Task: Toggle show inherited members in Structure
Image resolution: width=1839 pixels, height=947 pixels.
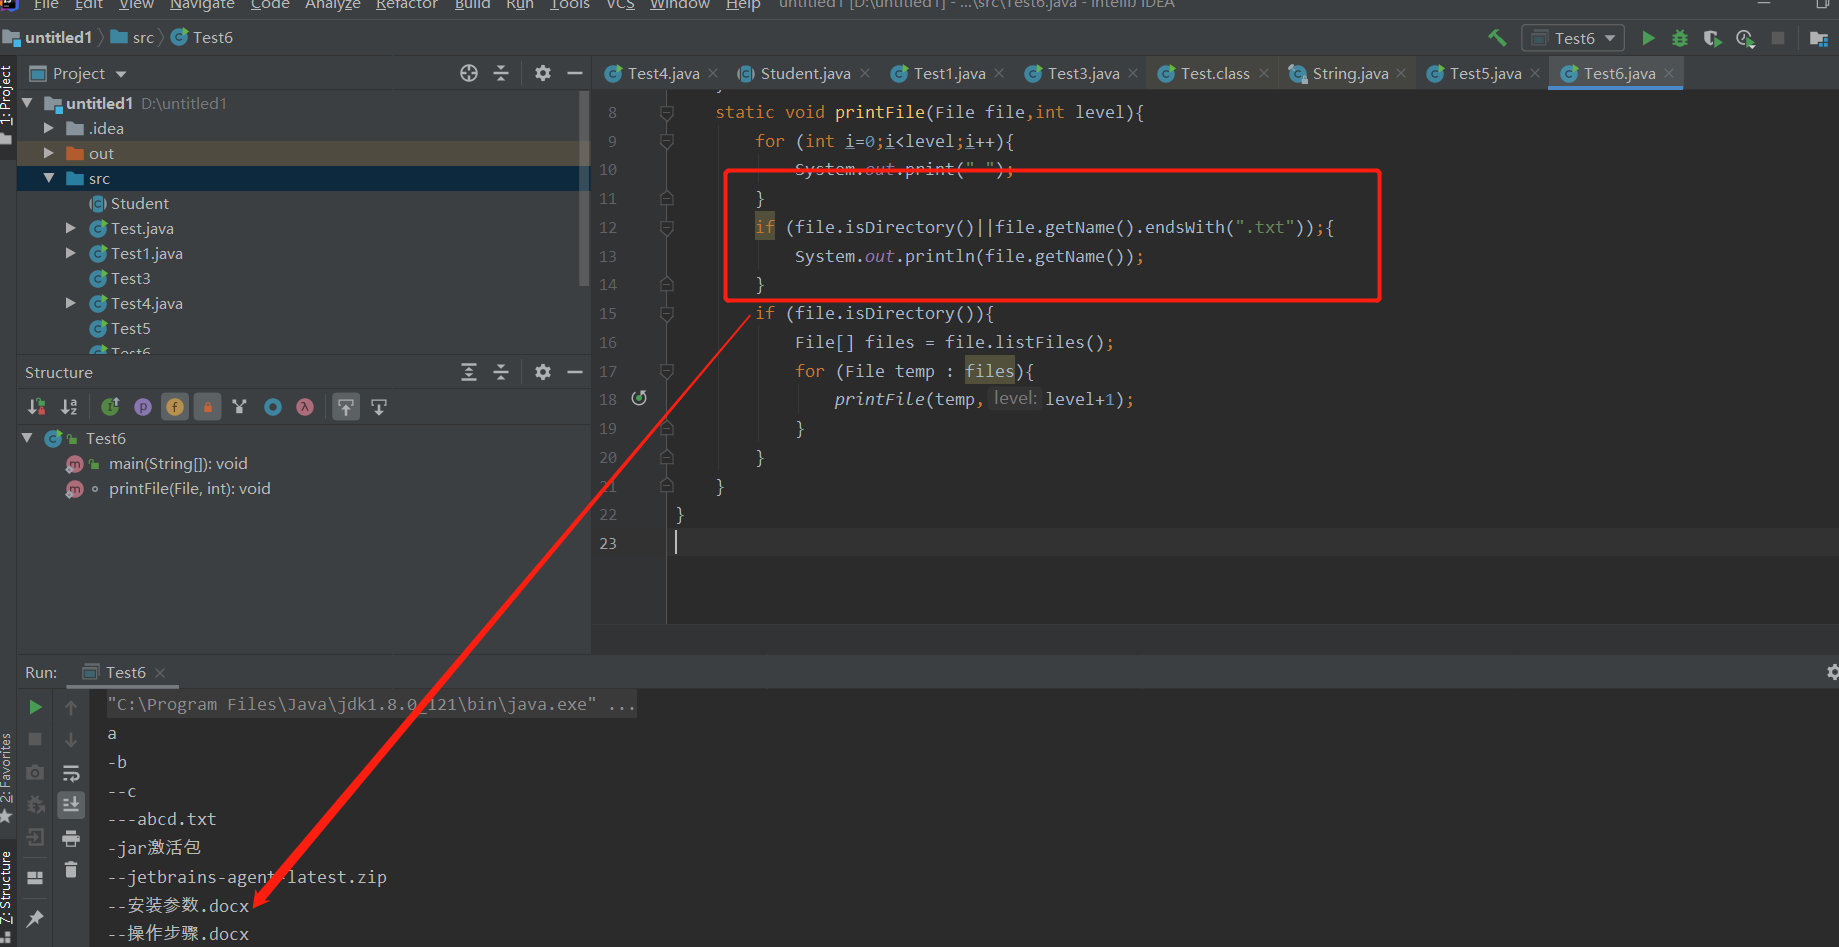Action: coord(110,407)
